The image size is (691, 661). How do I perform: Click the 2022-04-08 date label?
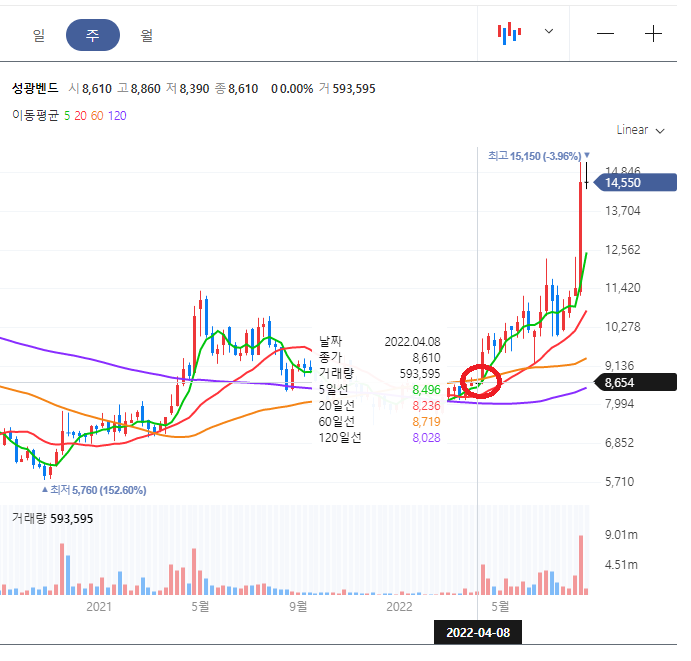[478, 632]
